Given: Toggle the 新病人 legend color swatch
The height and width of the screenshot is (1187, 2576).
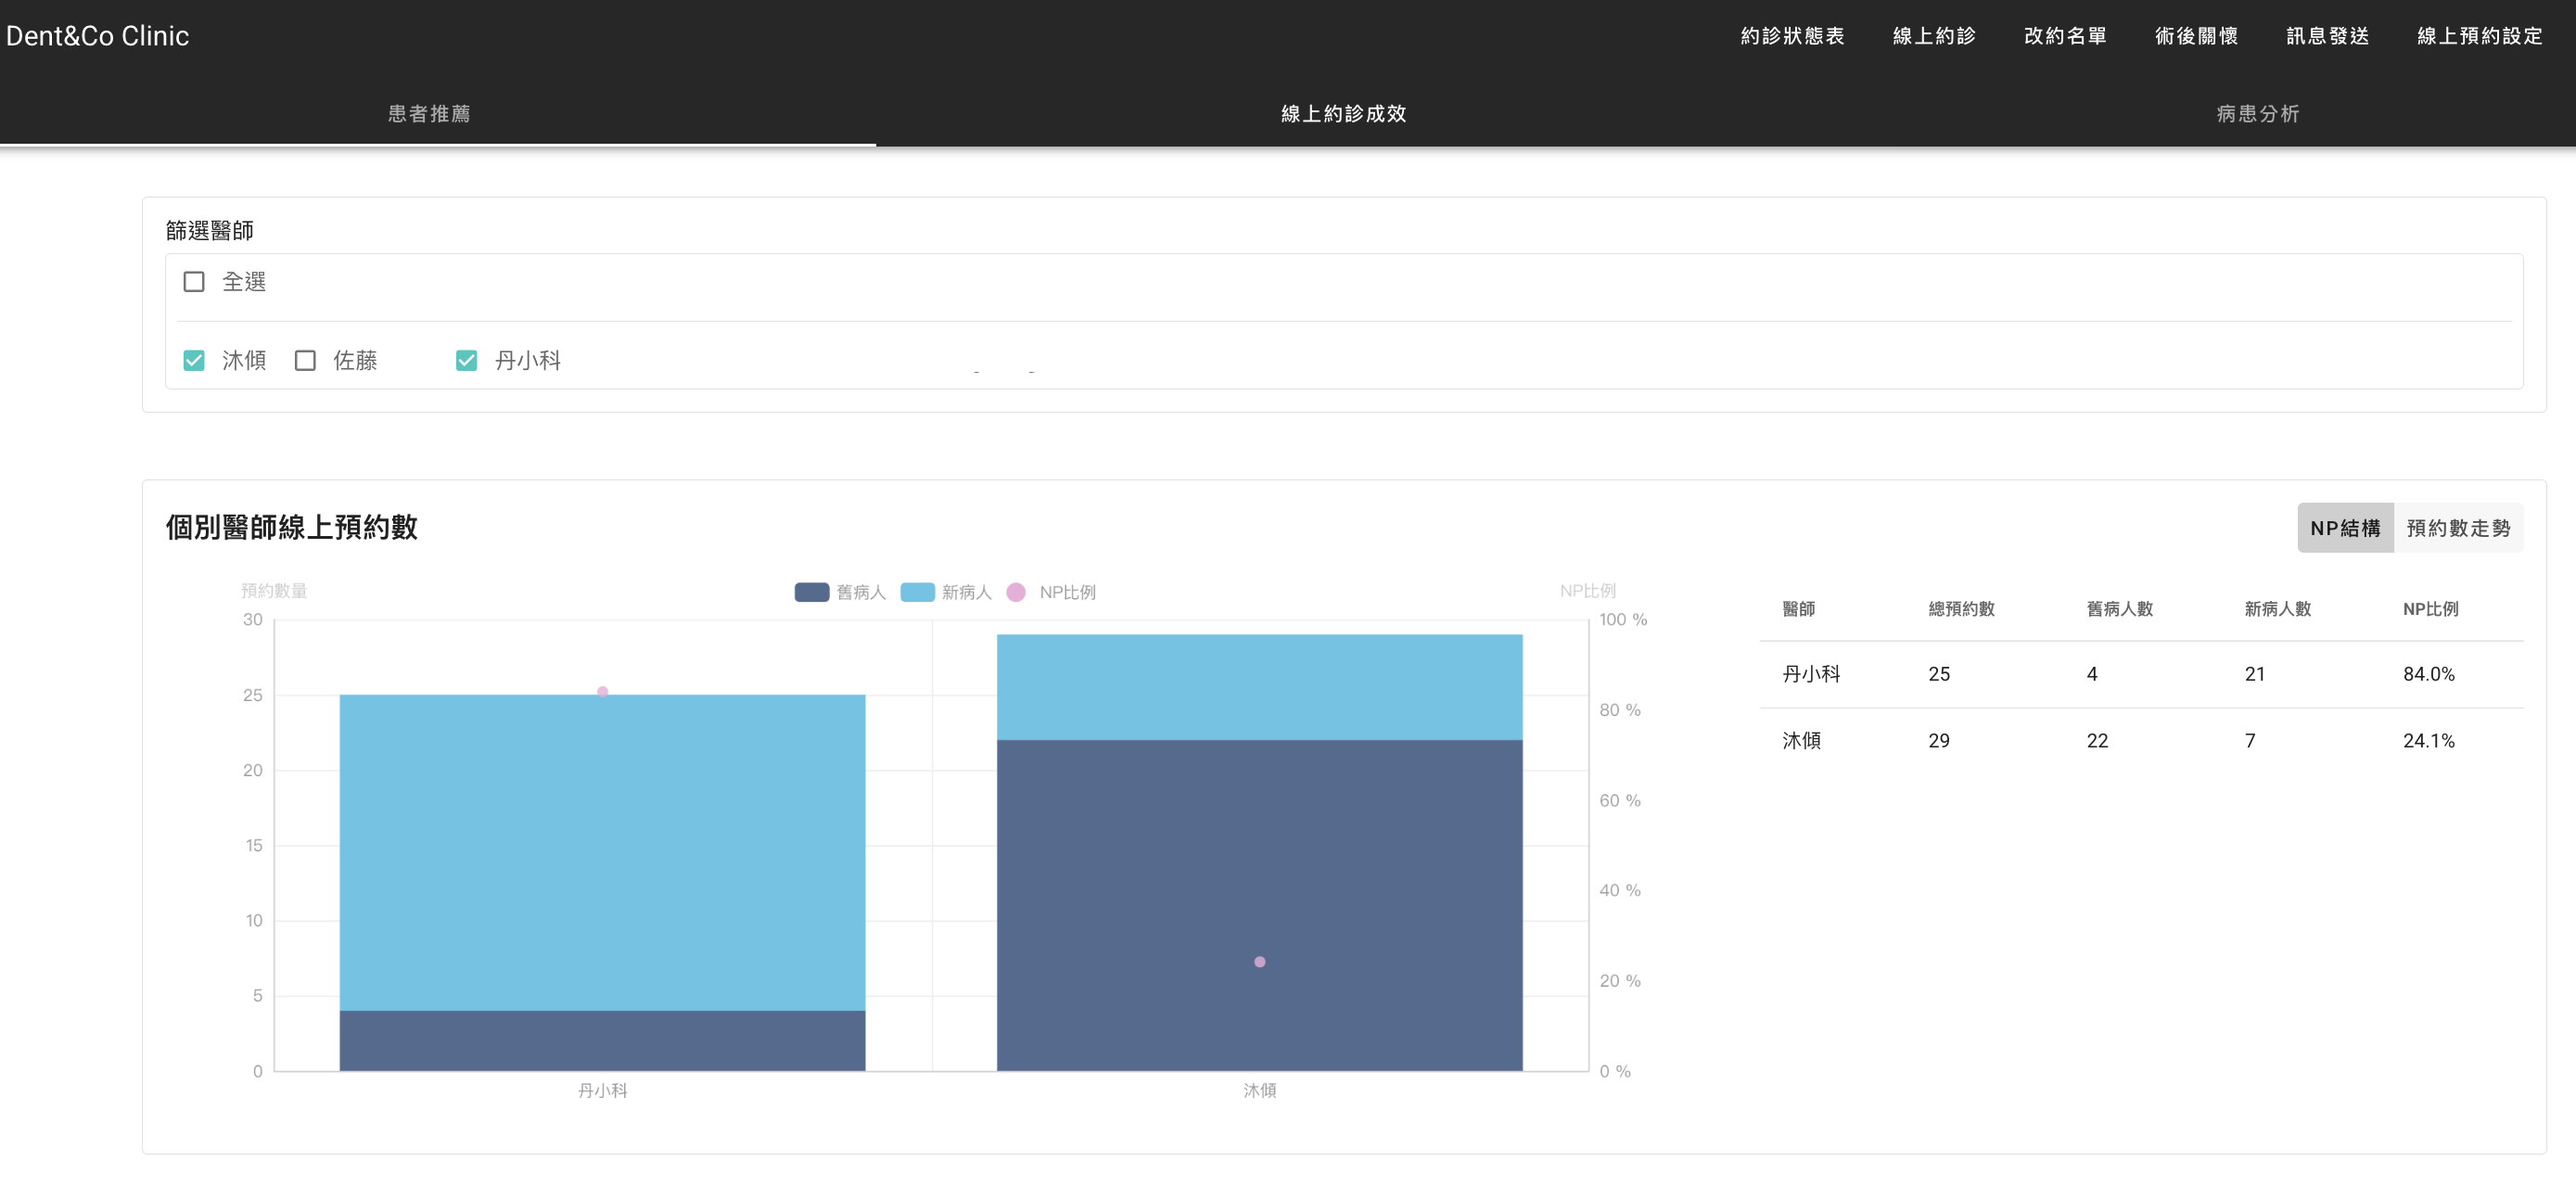Looking at the screenshot, I should 917,592.
